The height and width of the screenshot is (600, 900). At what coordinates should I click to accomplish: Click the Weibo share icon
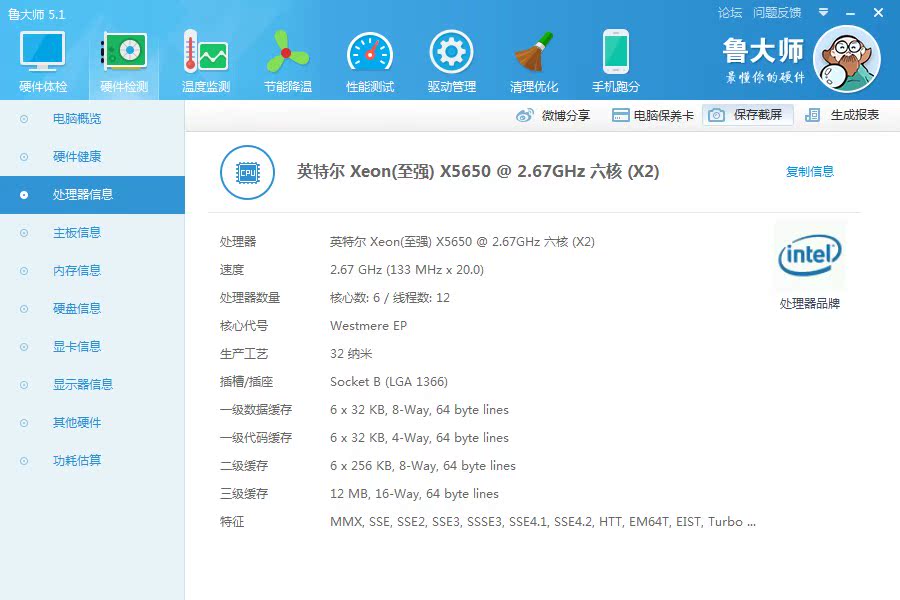[524, 115]
